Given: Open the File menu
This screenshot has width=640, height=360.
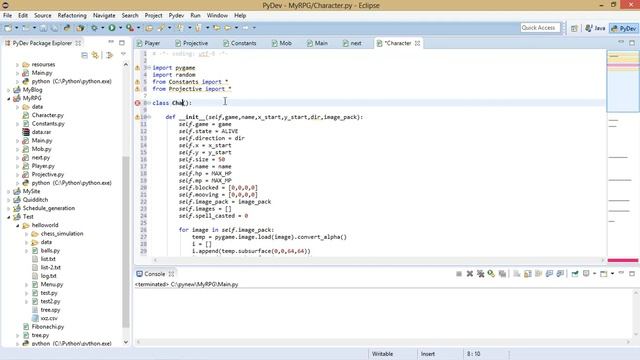Looking at the screenshot, I should 7,16.
